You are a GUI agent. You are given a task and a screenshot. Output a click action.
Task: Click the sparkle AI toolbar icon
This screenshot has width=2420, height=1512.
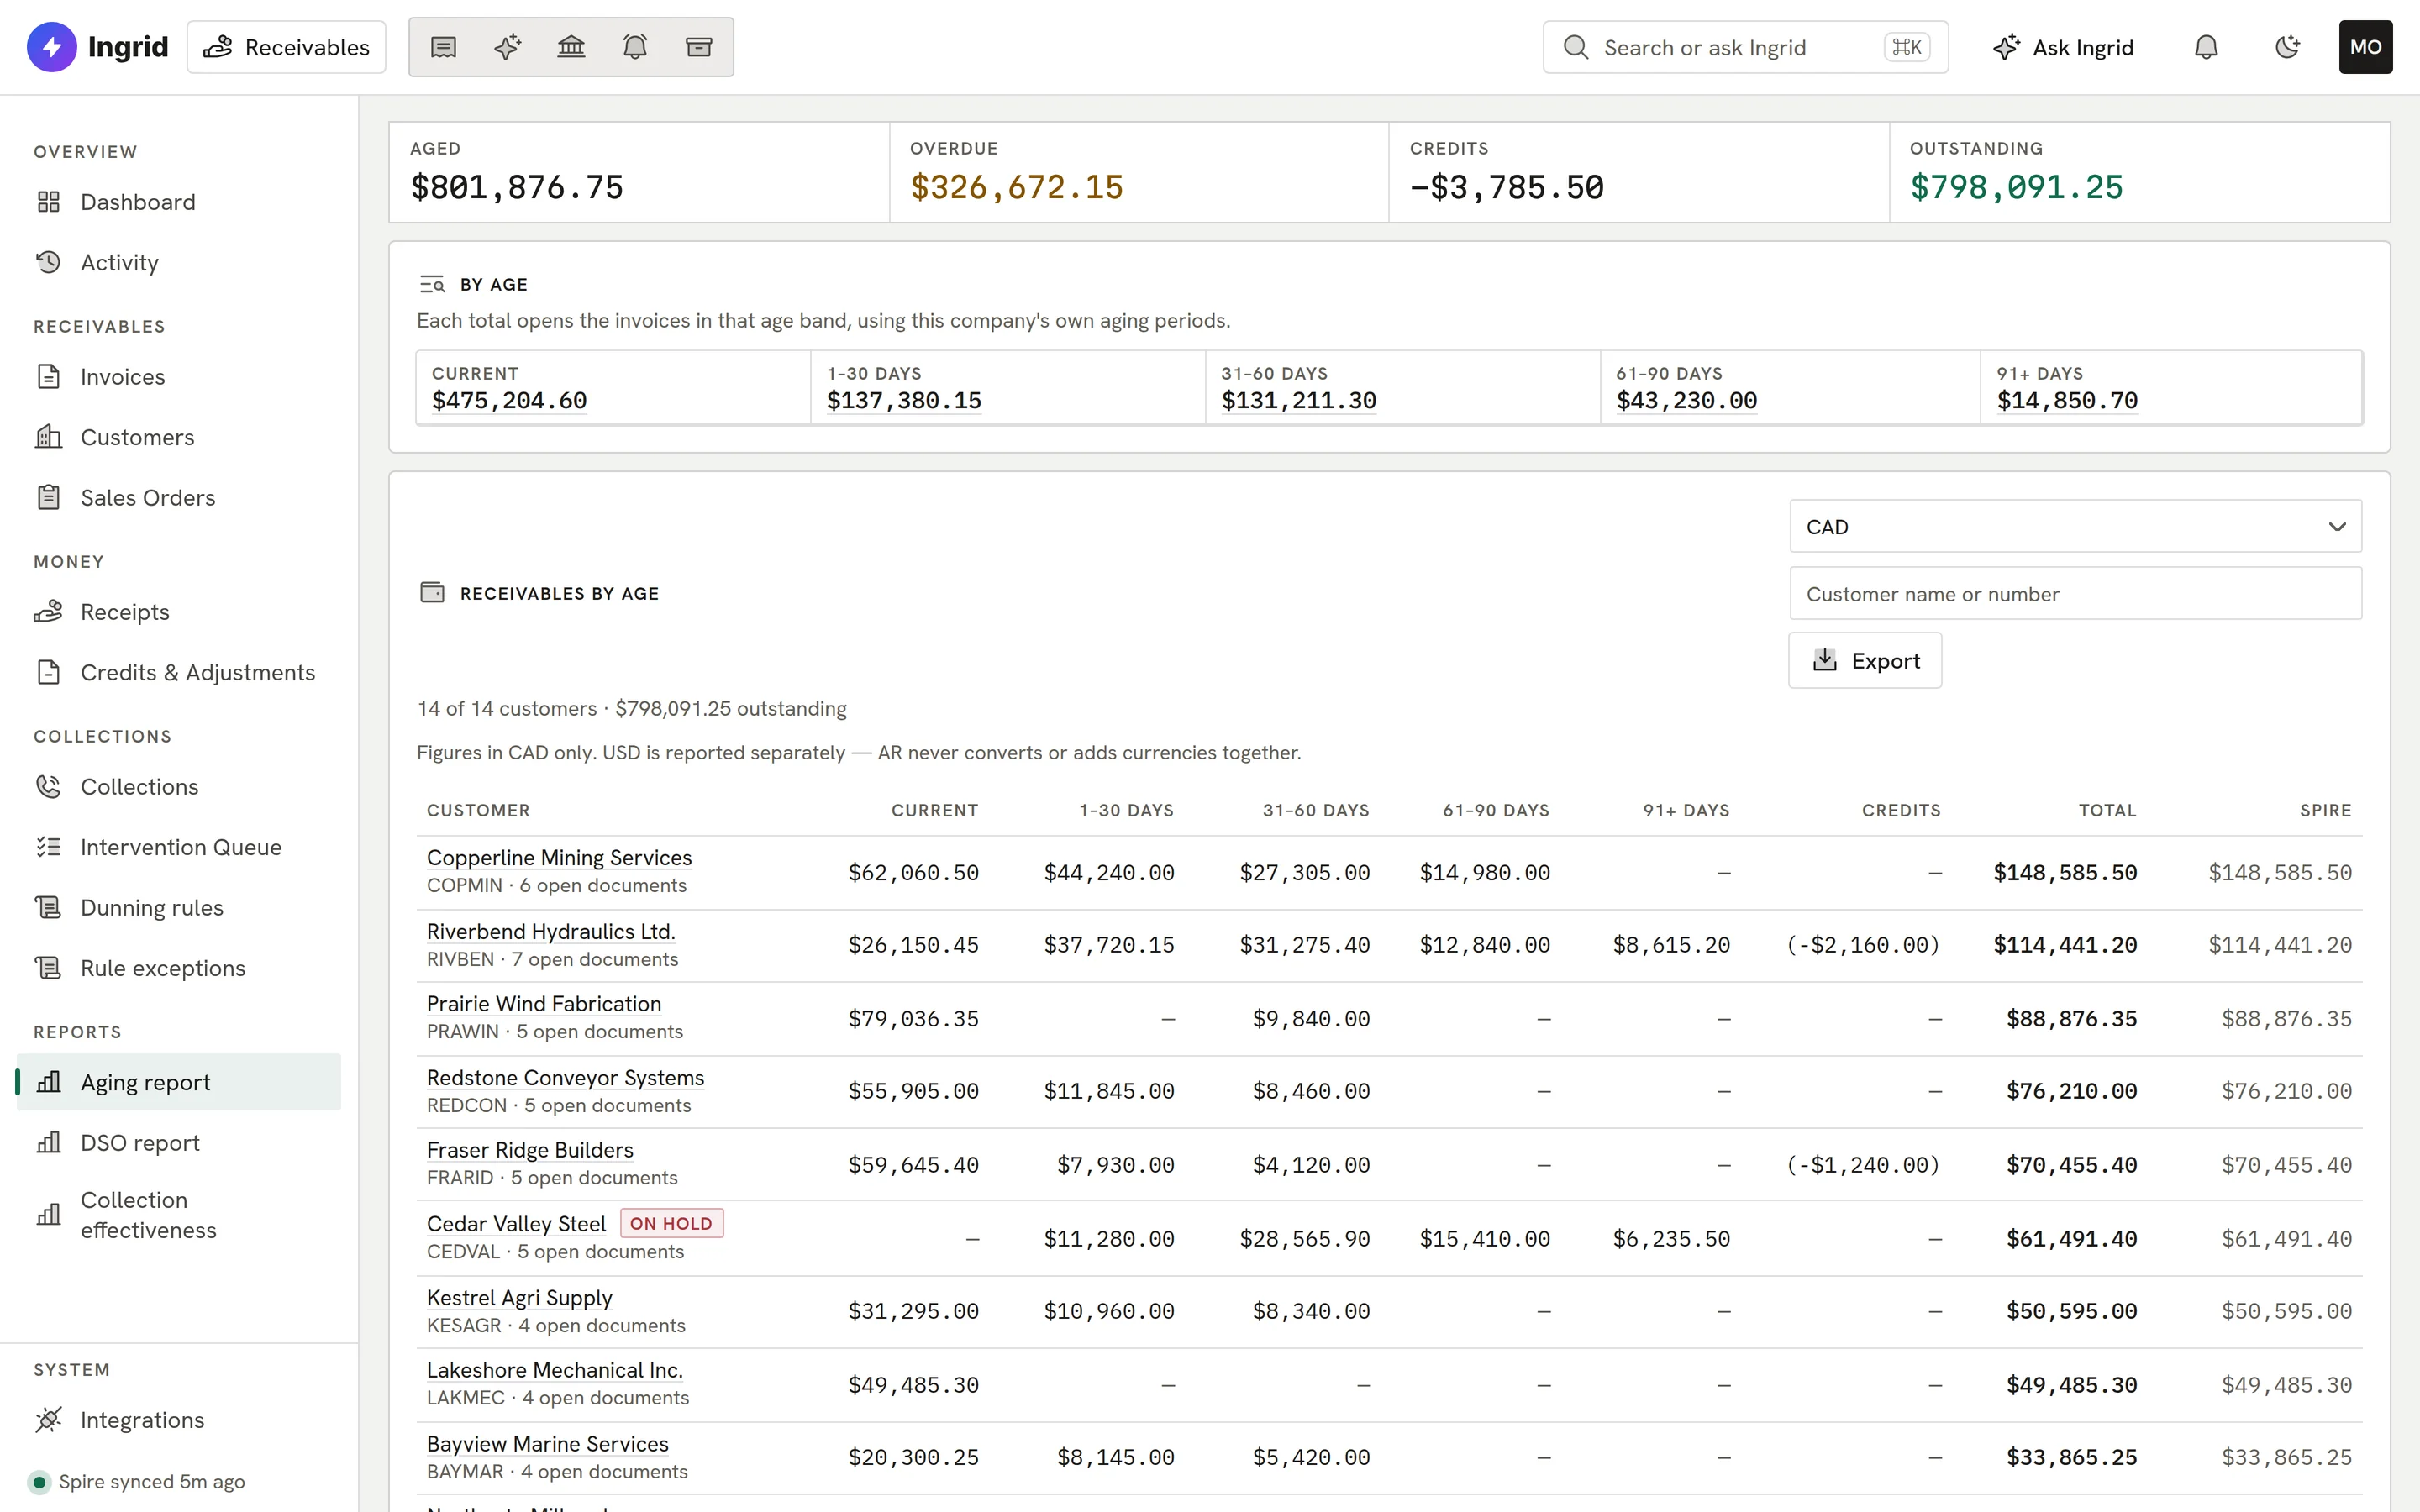pyautogui.click(x=508, y=47)
